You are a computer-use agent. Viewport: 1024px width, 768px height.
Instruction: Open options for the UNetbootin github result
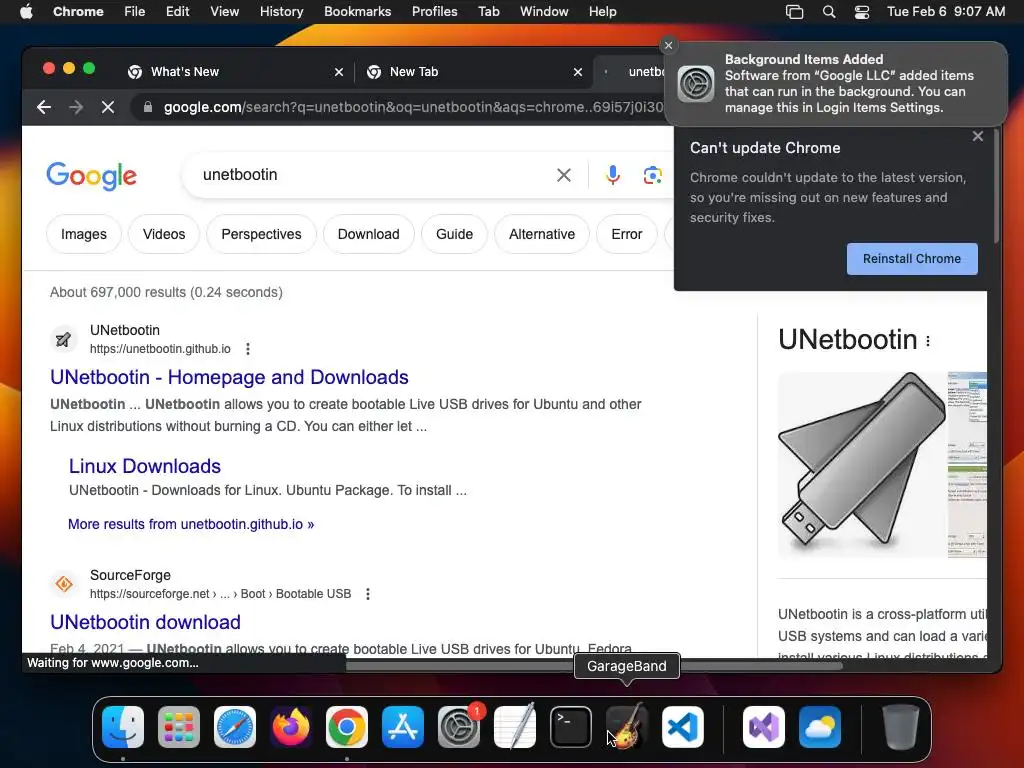[248, 349]
